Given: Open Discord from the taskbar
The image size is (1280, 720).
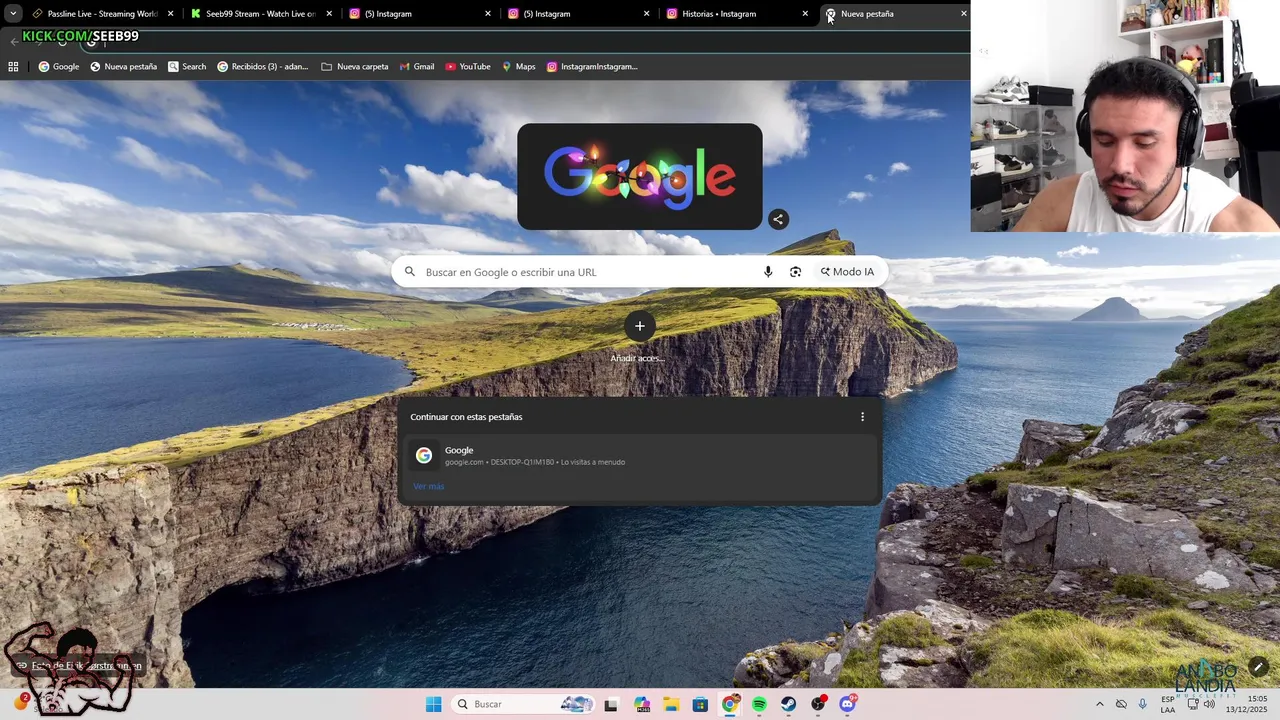Looking at the screenshot, I should pyautogui.click(x=848, y=704).
